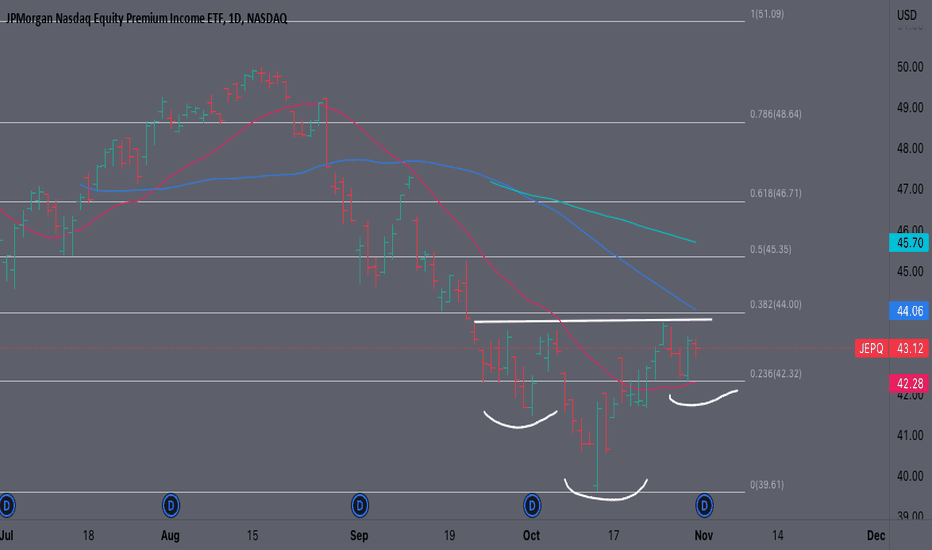Click the white neckline trendline drawing
932x550 pixels.
(x=593, y=321)
